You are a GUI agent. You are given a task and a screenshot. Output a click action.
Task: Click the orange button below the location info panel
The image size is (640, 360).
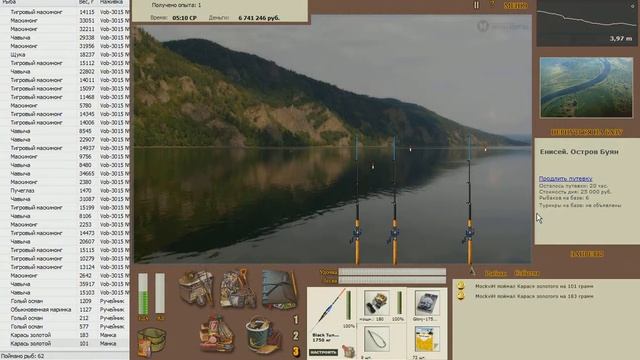(587, 254)
